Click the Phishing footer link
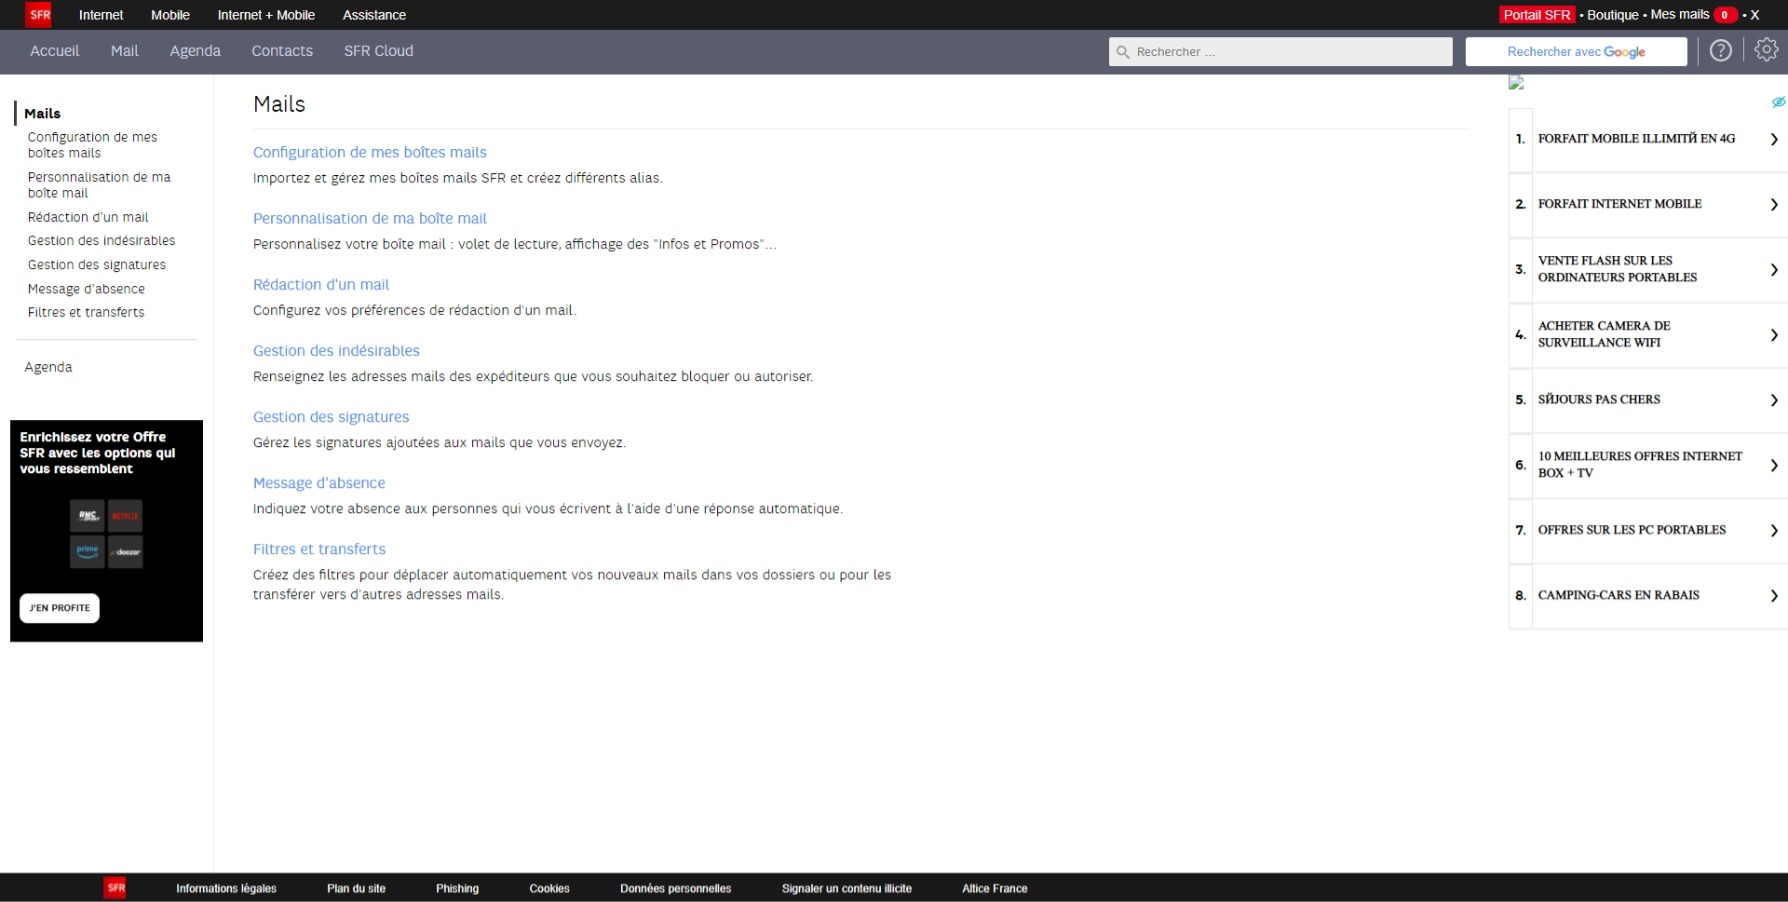This screenshot has height=902, width=1788. 457,888
